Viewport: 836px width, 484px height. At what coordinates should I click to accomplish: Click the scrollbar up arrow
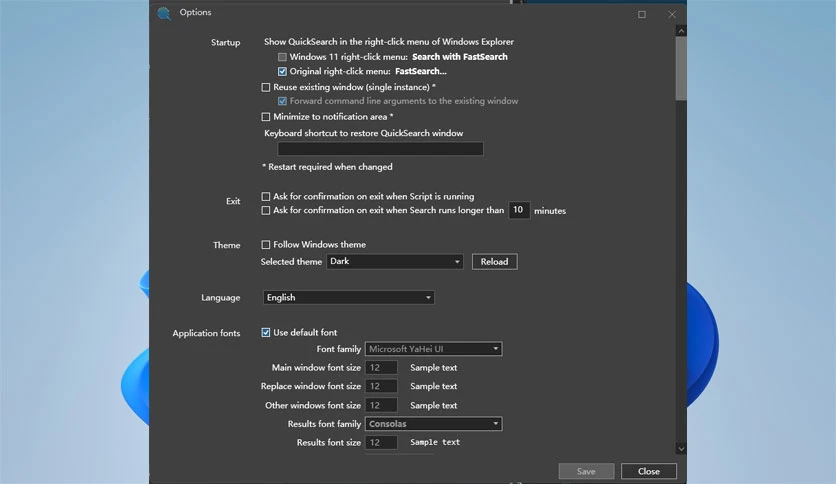[681, 31]
